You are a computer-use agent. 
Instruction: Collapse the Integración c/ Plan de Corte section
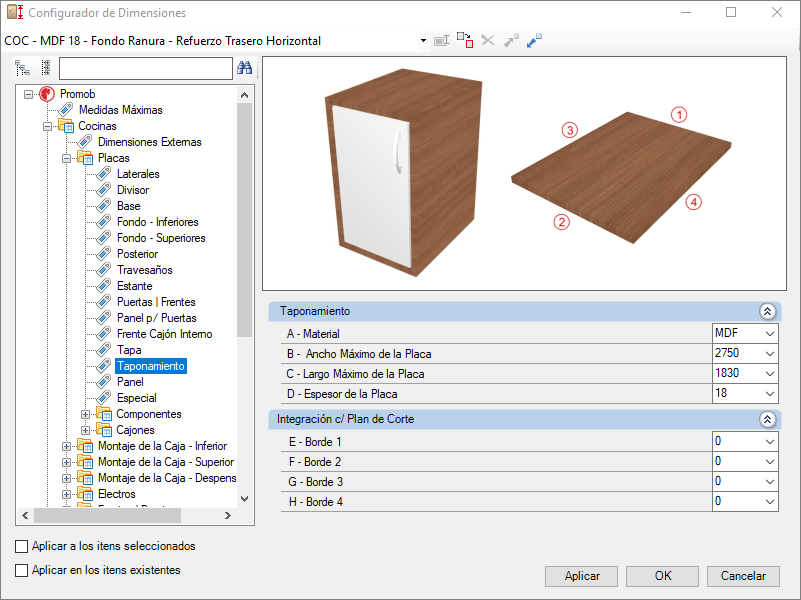tap(767, 420)
